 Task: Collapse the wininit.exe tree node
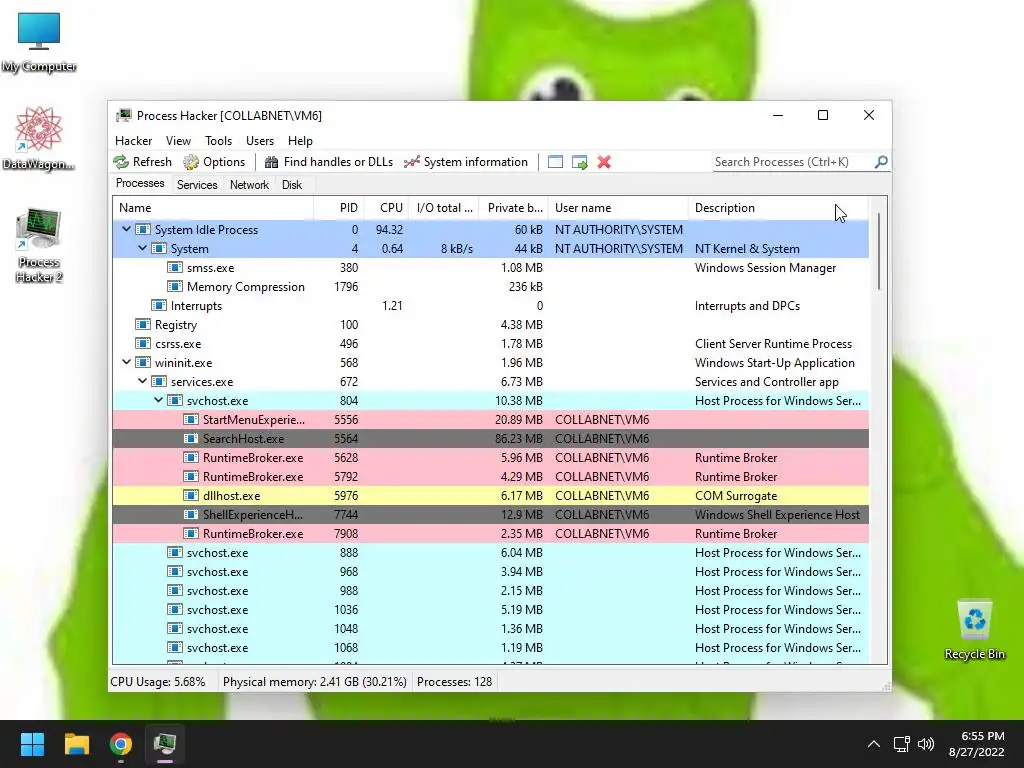[x=127, y=362]
